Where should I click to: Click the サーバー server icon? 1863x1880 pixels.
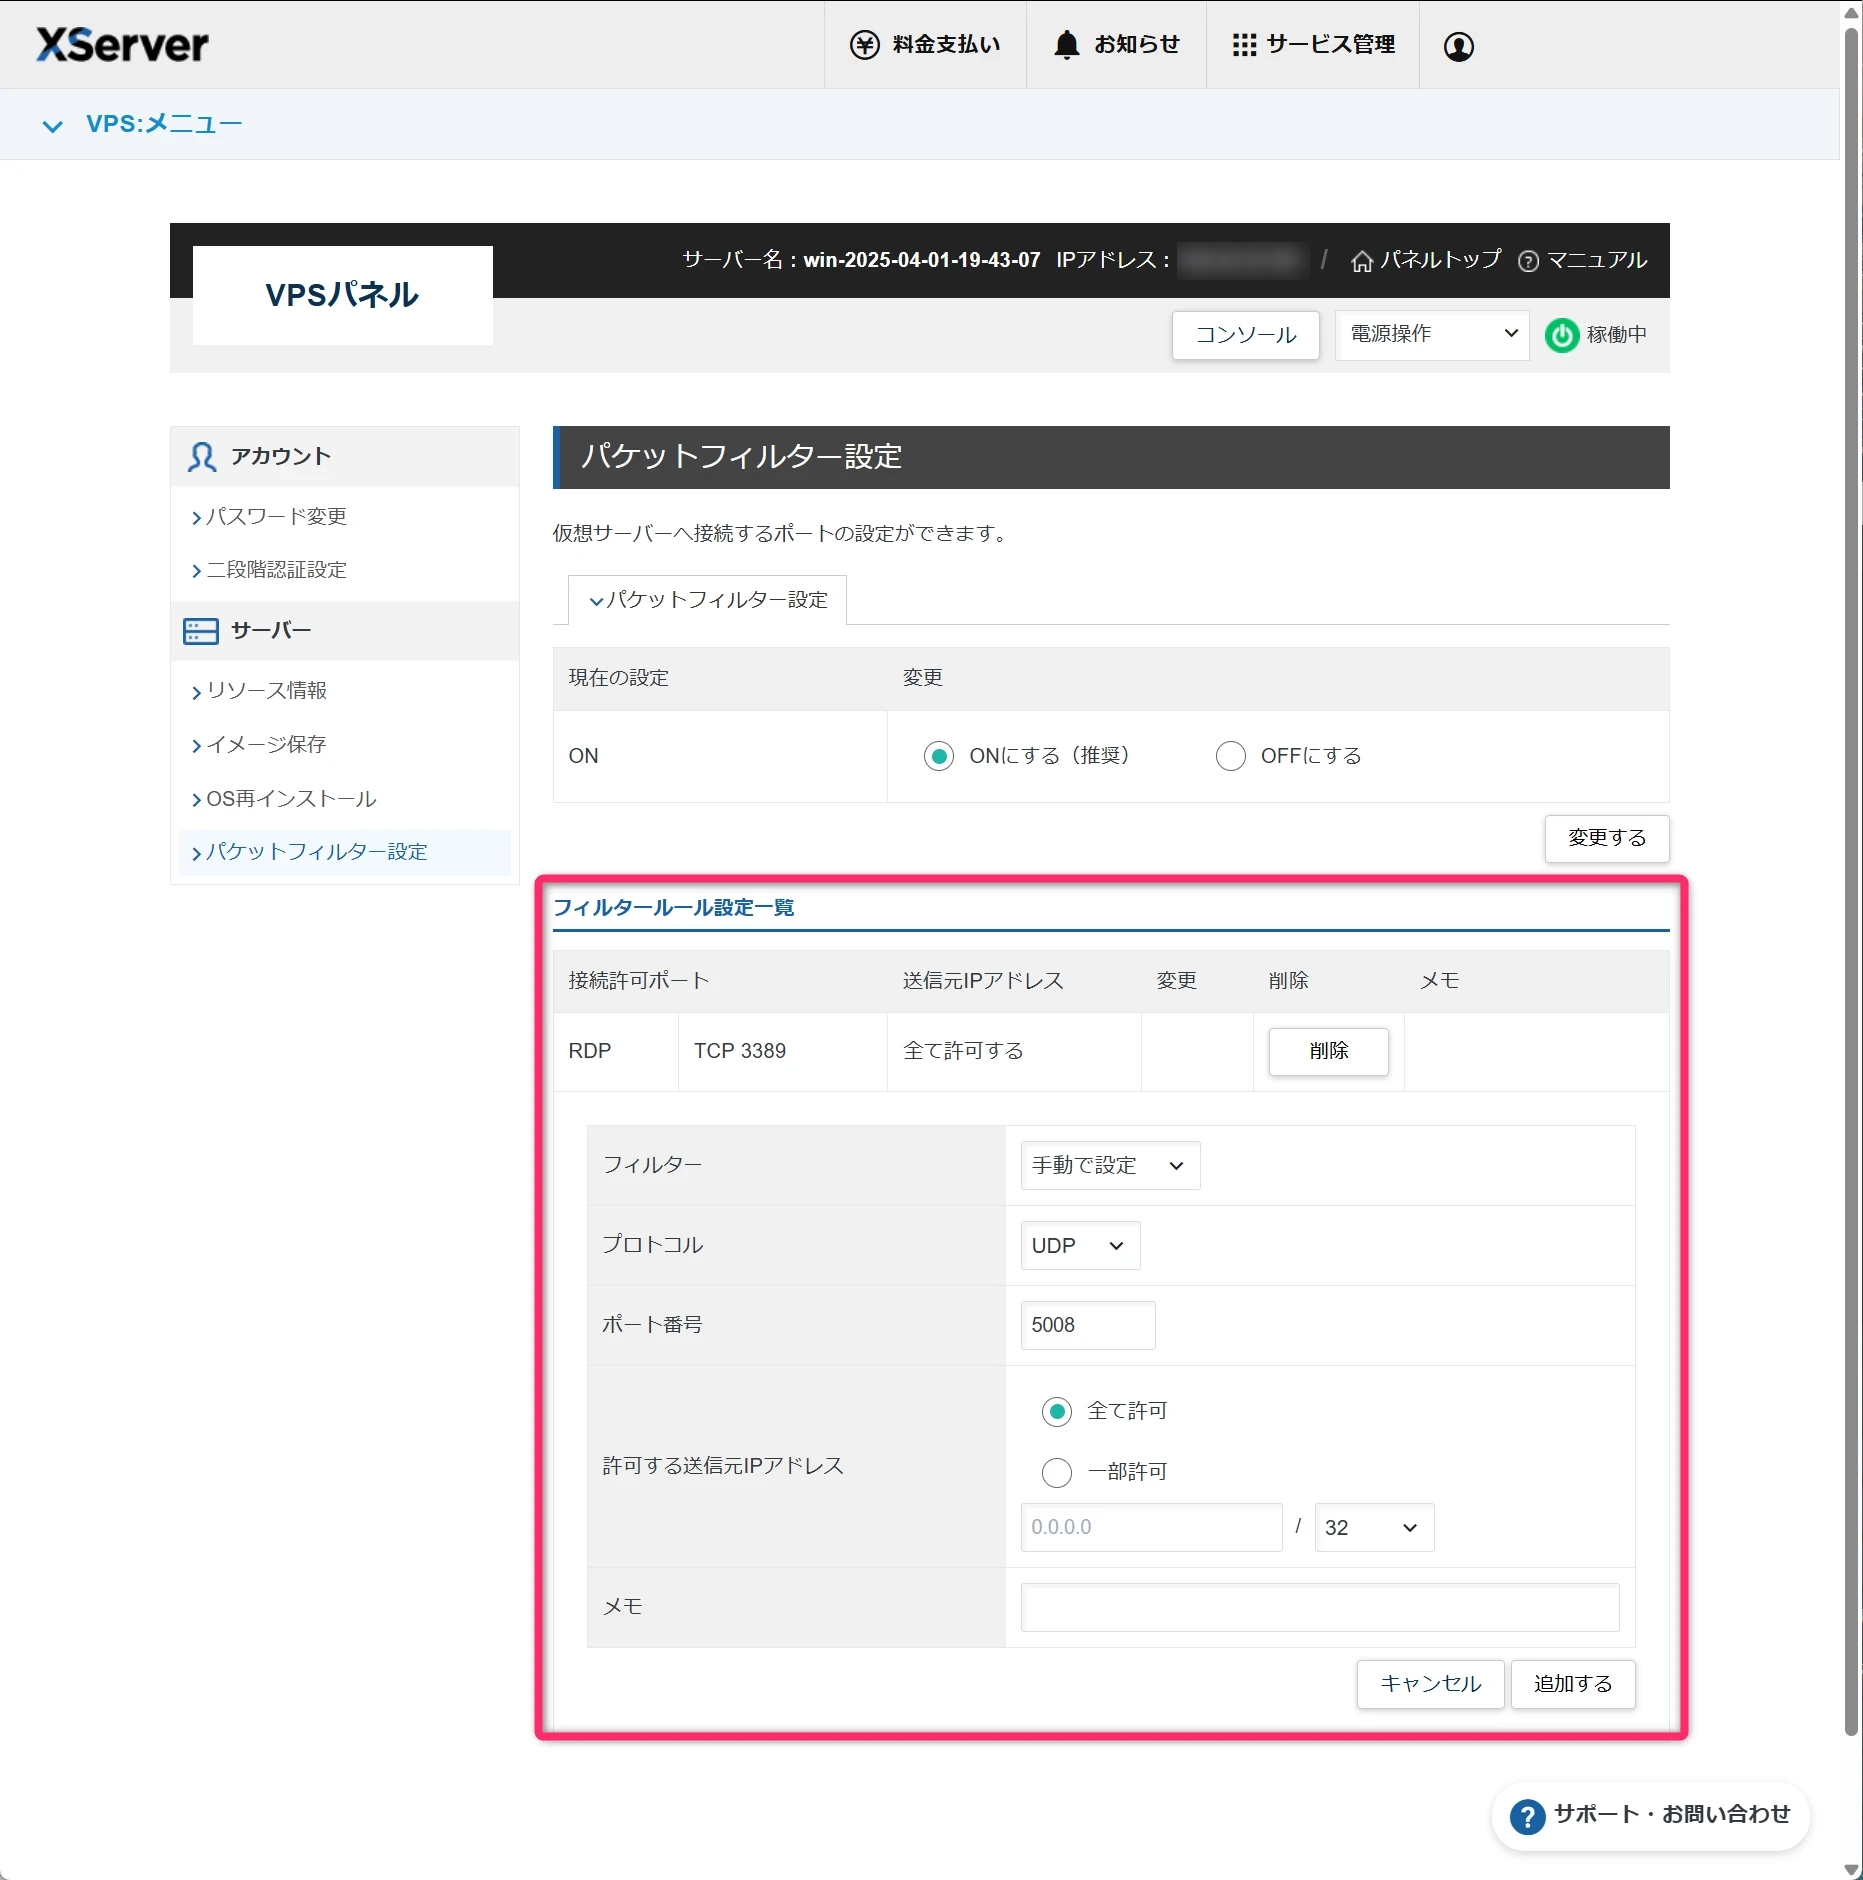201,631
